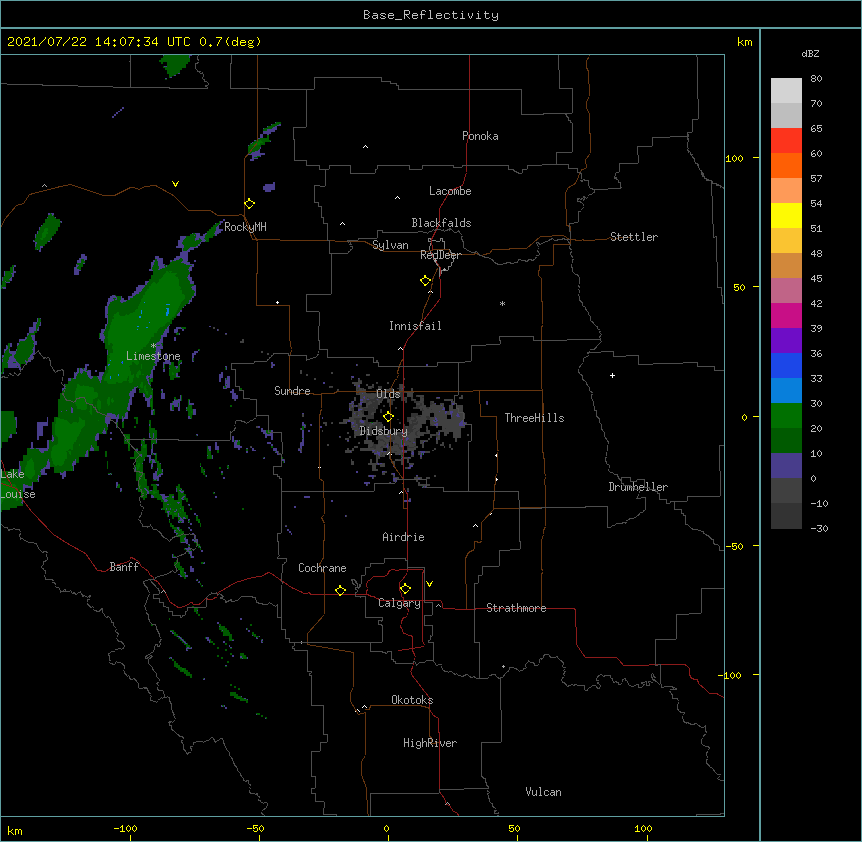Click the RedDeer city label

(440, 255)
